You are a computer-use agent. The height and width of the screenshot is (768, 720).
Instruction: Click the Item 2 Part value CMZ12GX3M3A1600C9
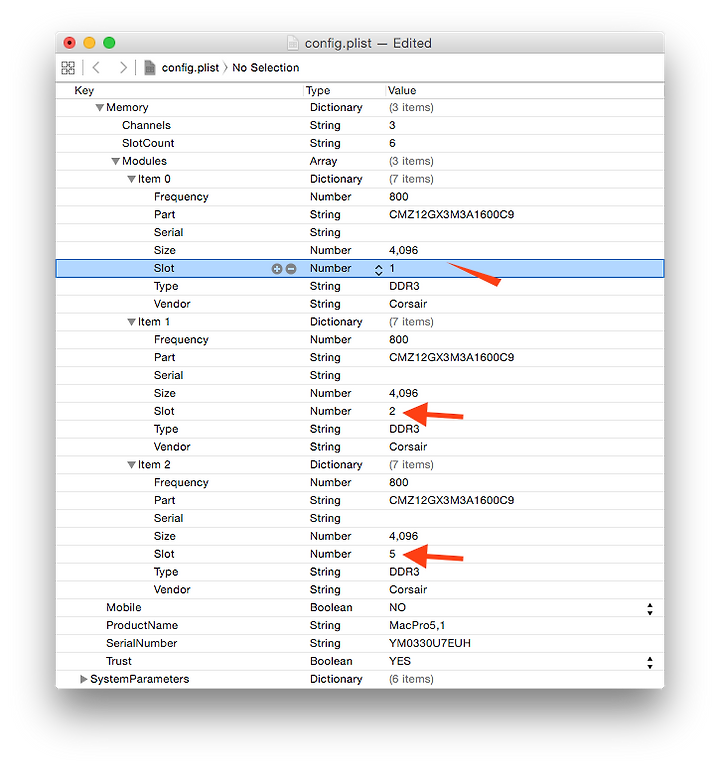pyautogui.click(x=452, y=501)
